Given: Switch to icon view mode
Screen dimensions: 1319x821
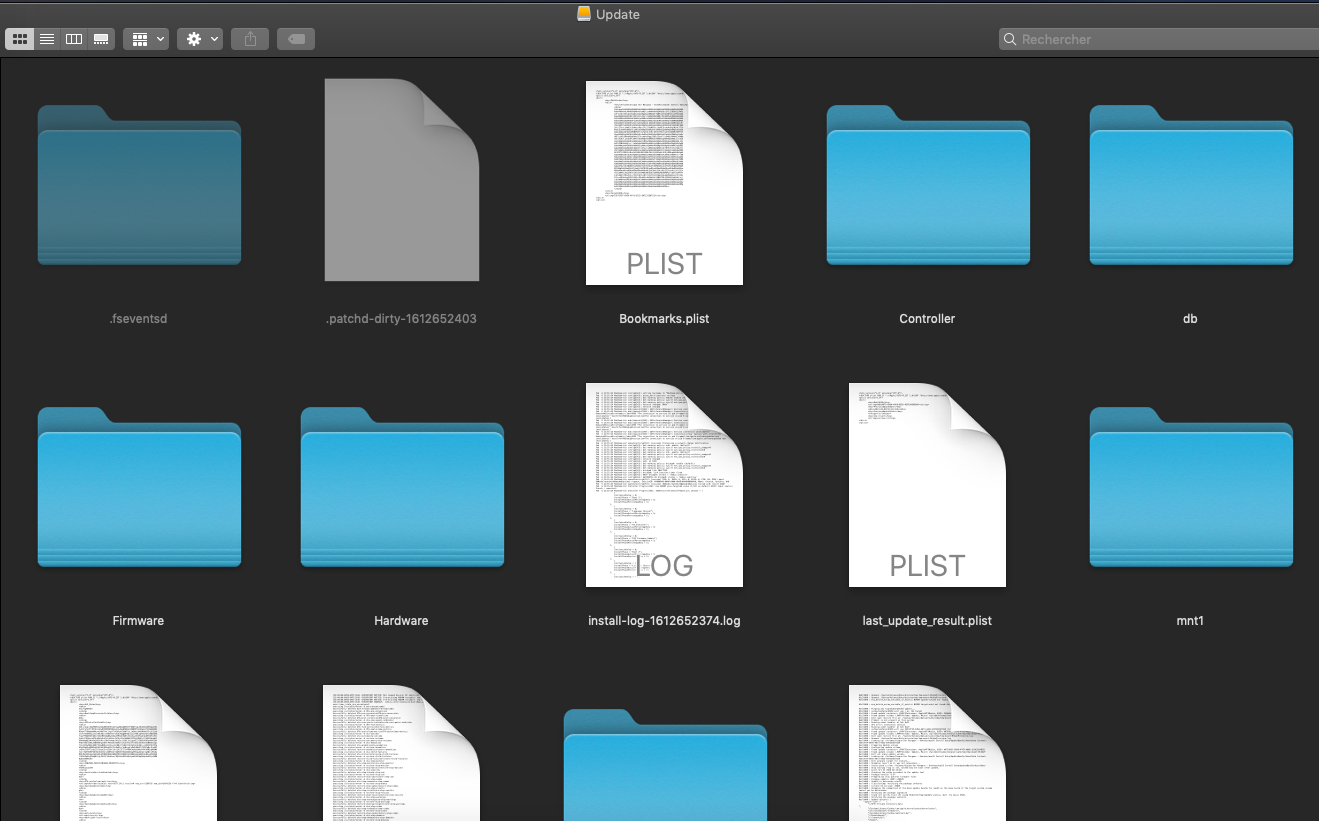Looking at the screenshot, I should pos(20,39).
